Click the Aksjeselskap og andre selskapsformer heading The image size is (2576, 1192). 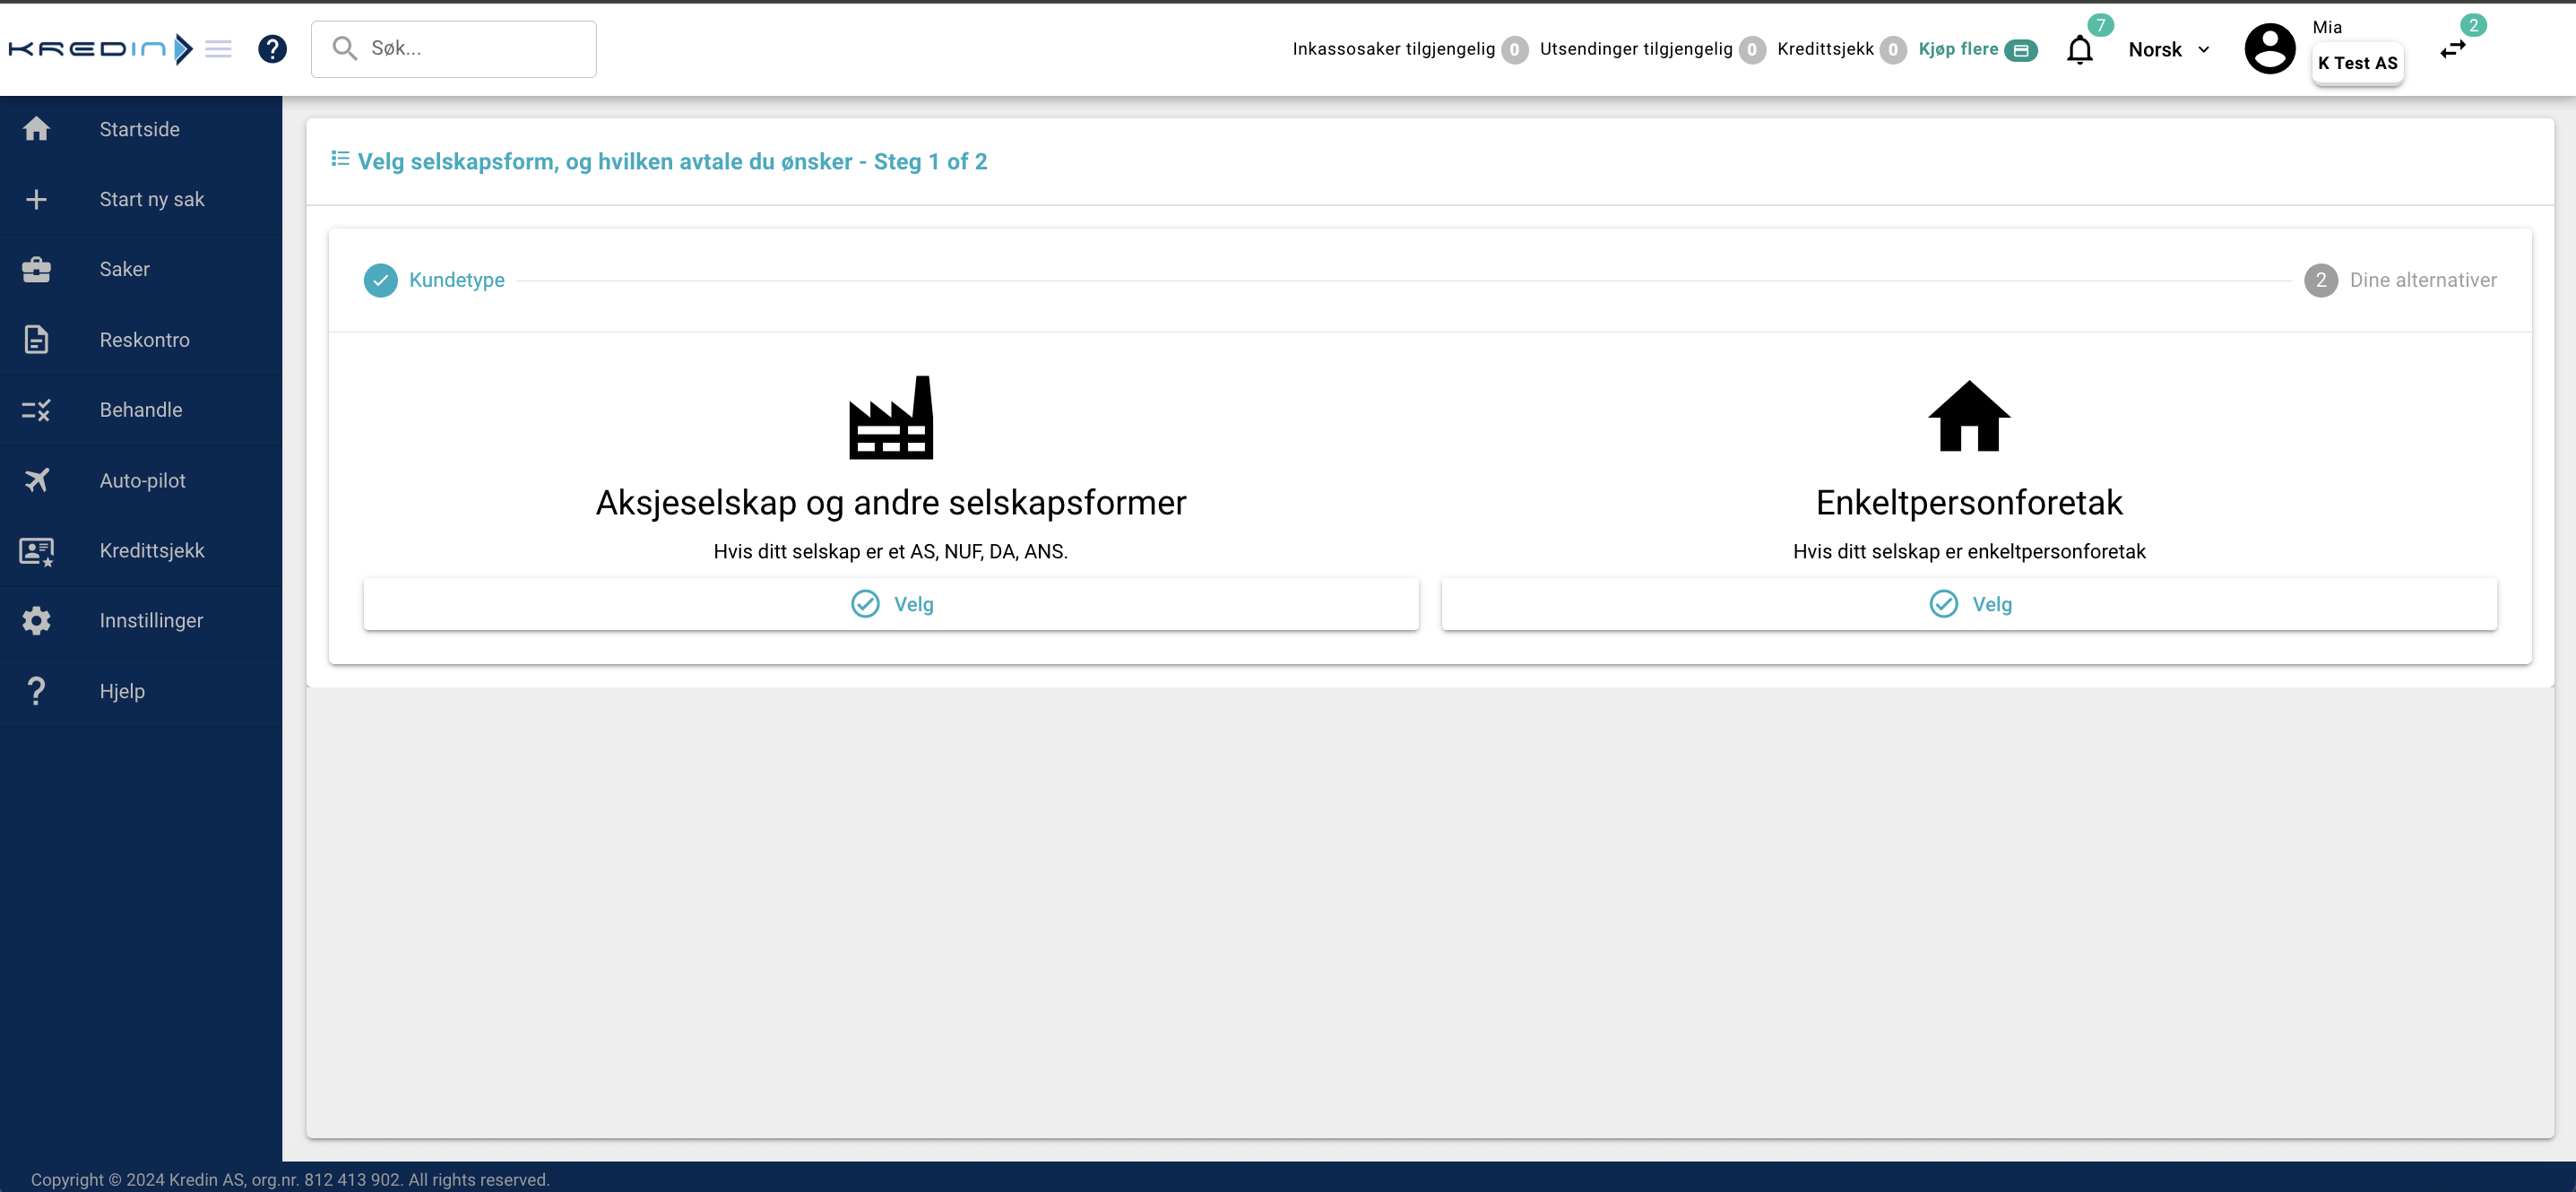[x=891, y=503]
